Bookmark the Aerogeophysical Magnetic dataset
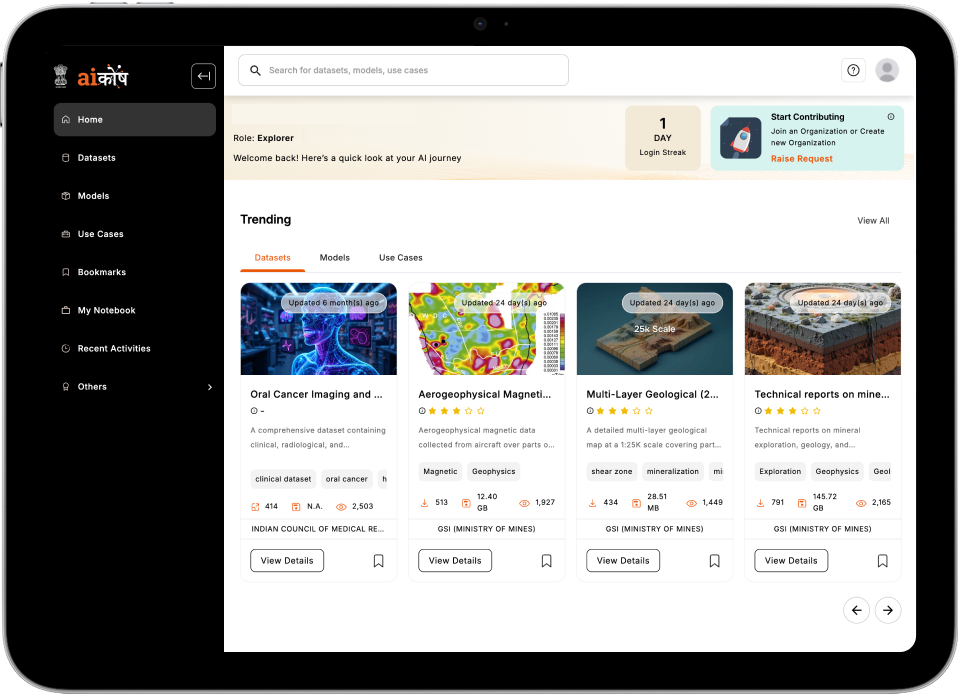 point(546,561)
